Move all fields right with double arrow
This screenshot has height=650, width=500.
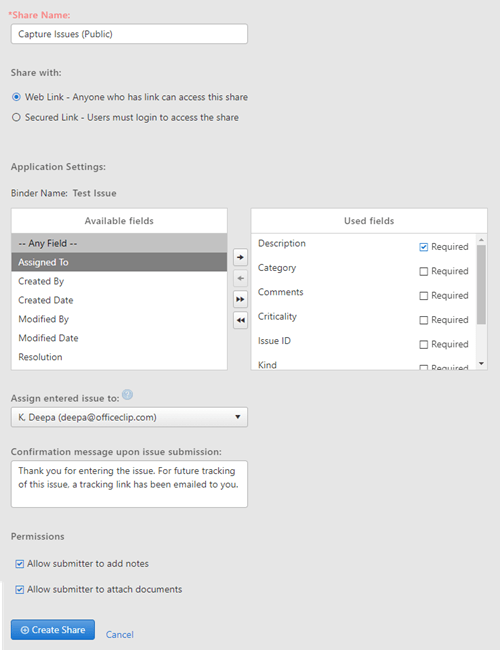coord(240,299)
